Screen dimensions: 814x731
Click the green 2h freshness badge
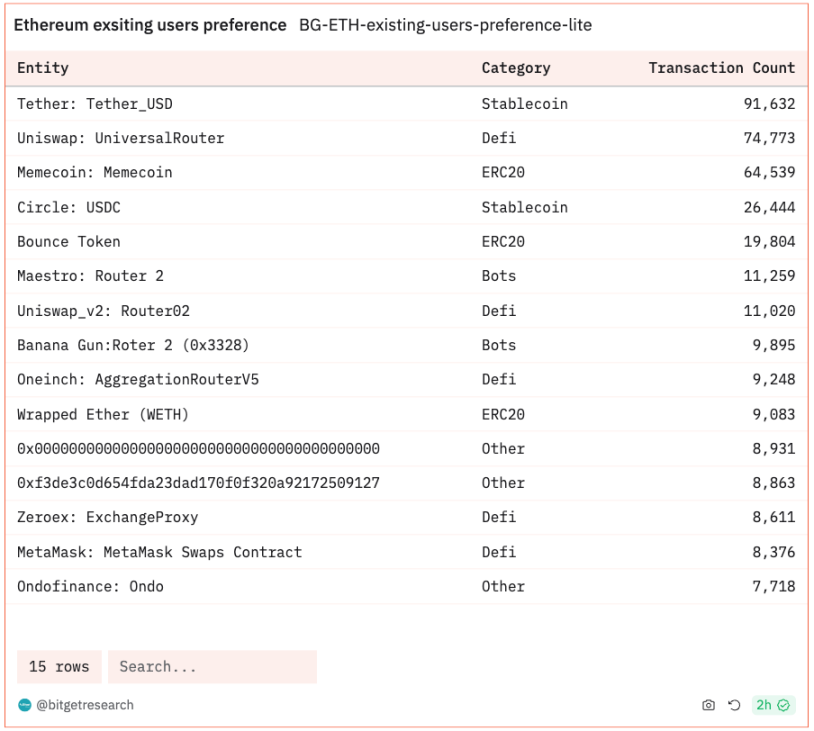772,705
